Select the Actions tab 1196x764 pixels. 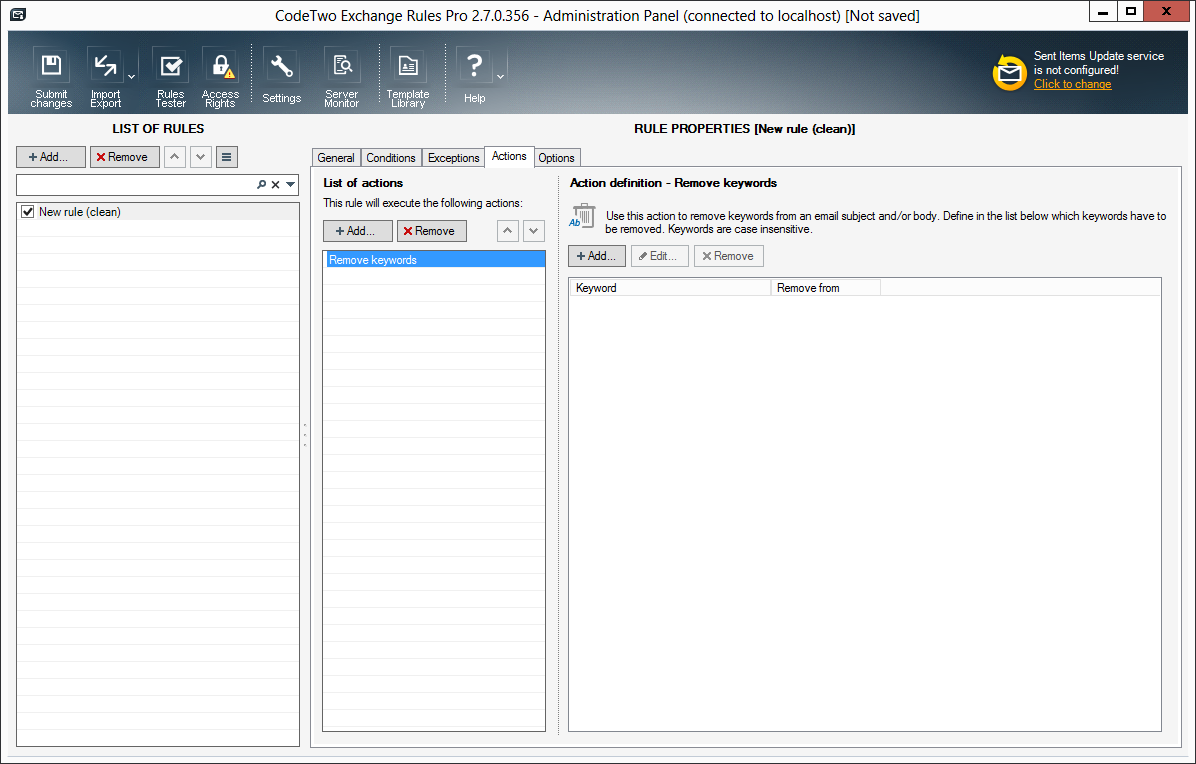[509, 156]
